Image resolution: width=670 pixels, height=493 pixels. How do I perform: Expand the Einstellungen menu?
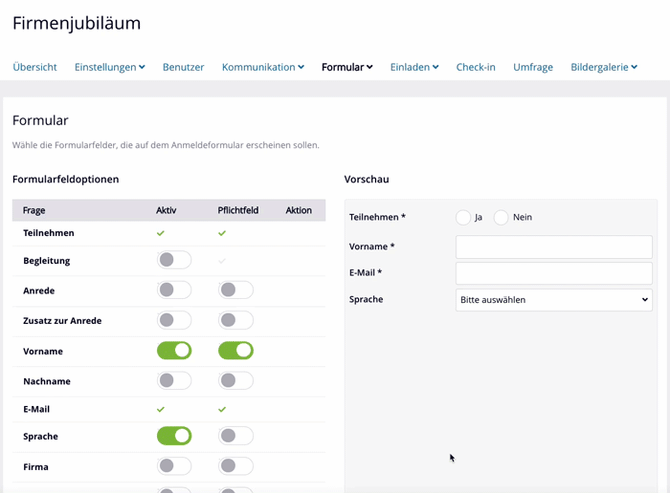(109, 67)
